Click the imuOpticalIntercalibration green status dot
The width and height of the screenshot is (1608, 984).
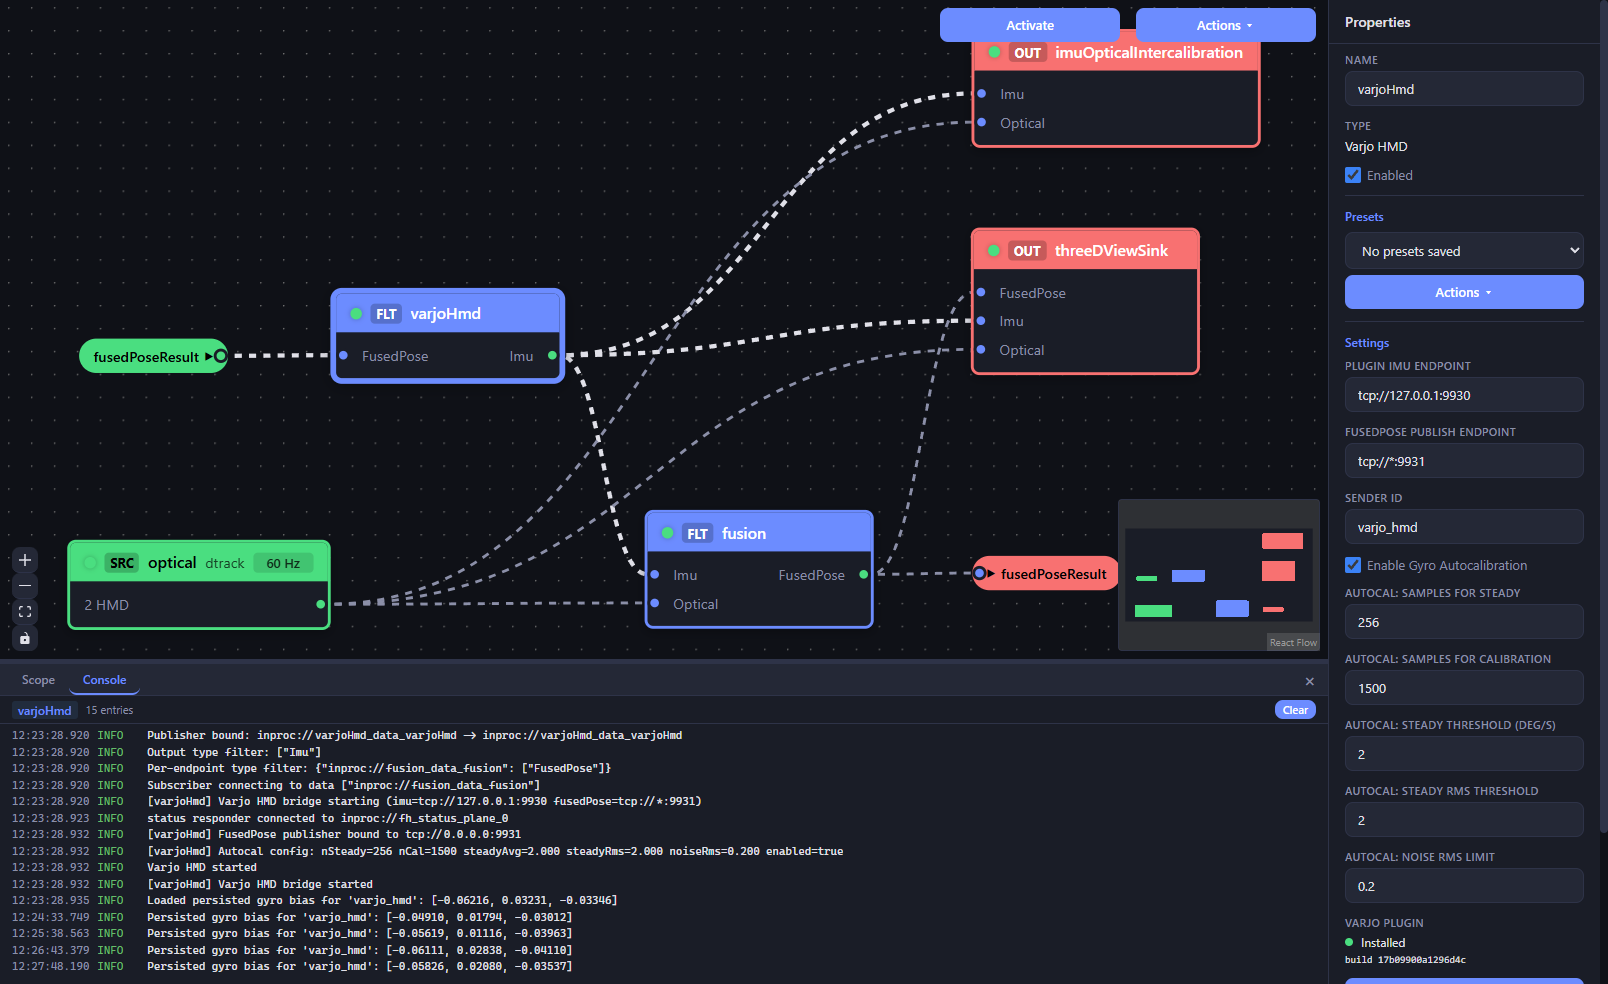click(x=994, y=52)
